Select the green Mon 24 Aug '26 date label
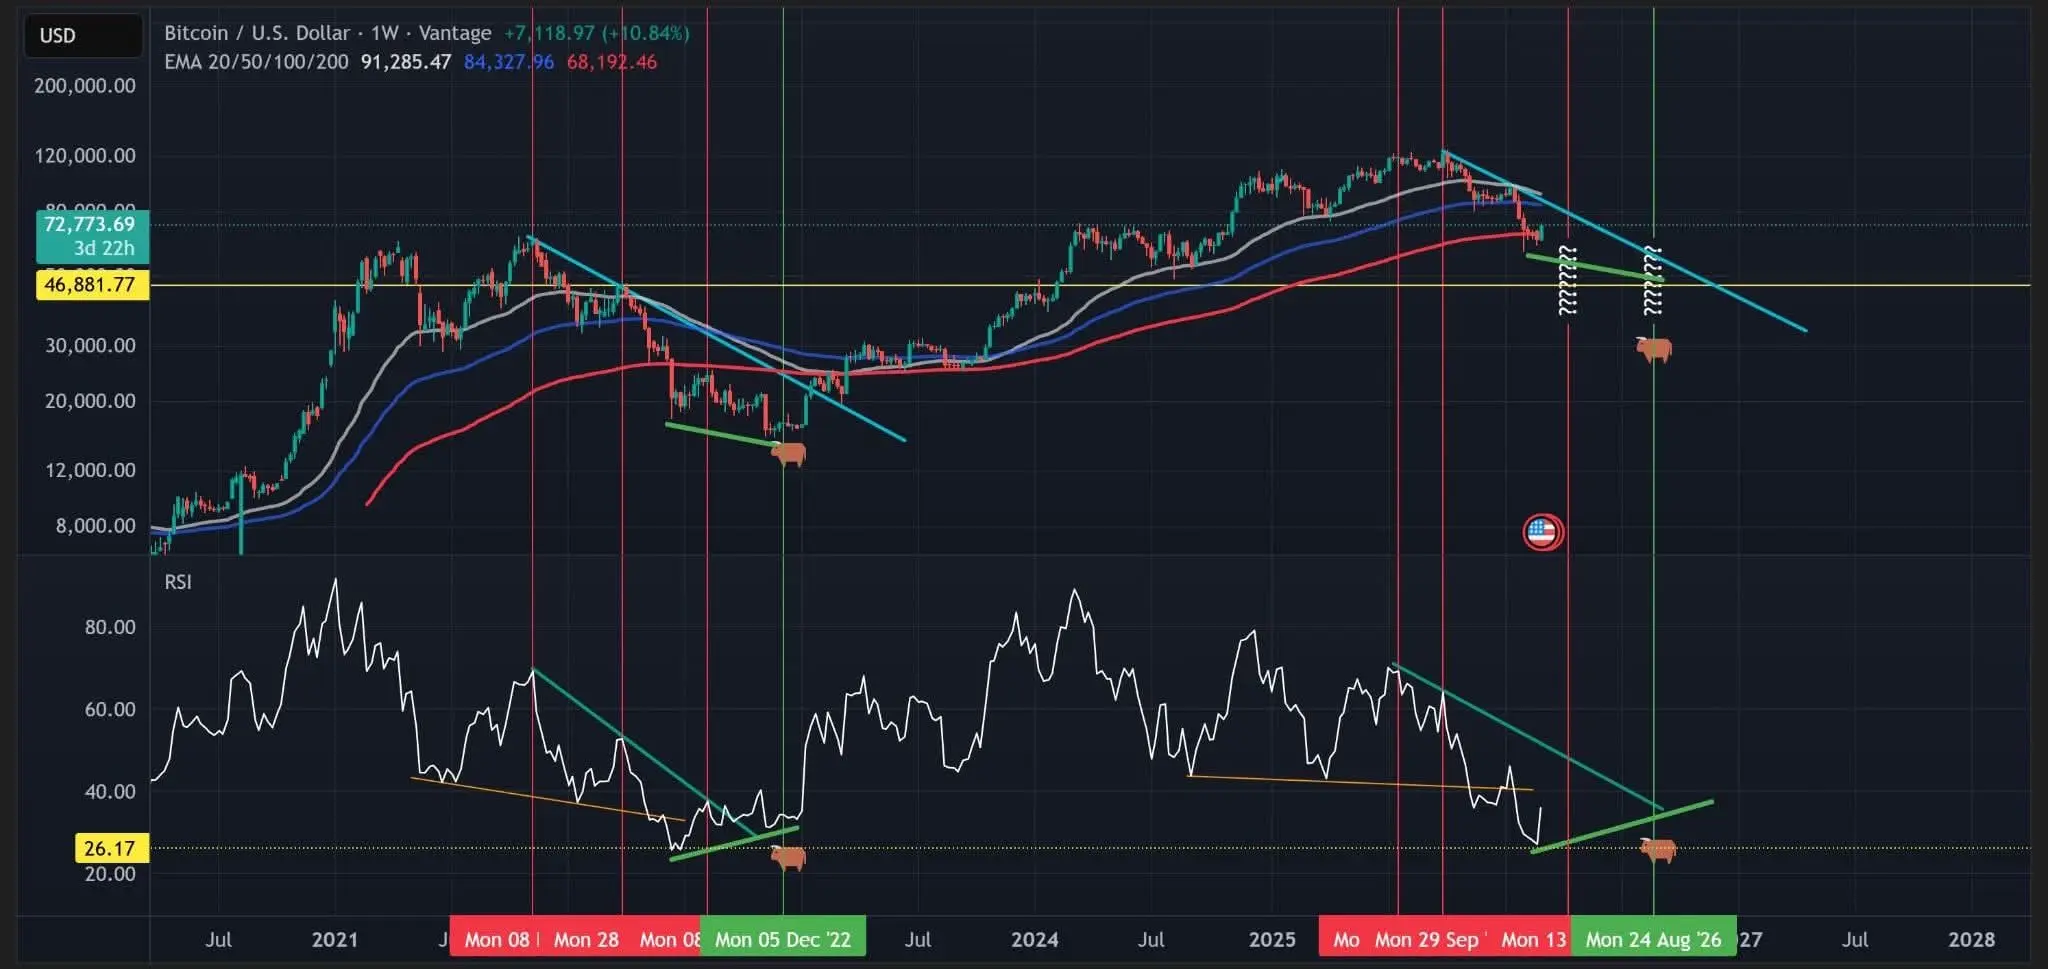Viewport: 2048px width, 969px height. [x=1653, y=940]
